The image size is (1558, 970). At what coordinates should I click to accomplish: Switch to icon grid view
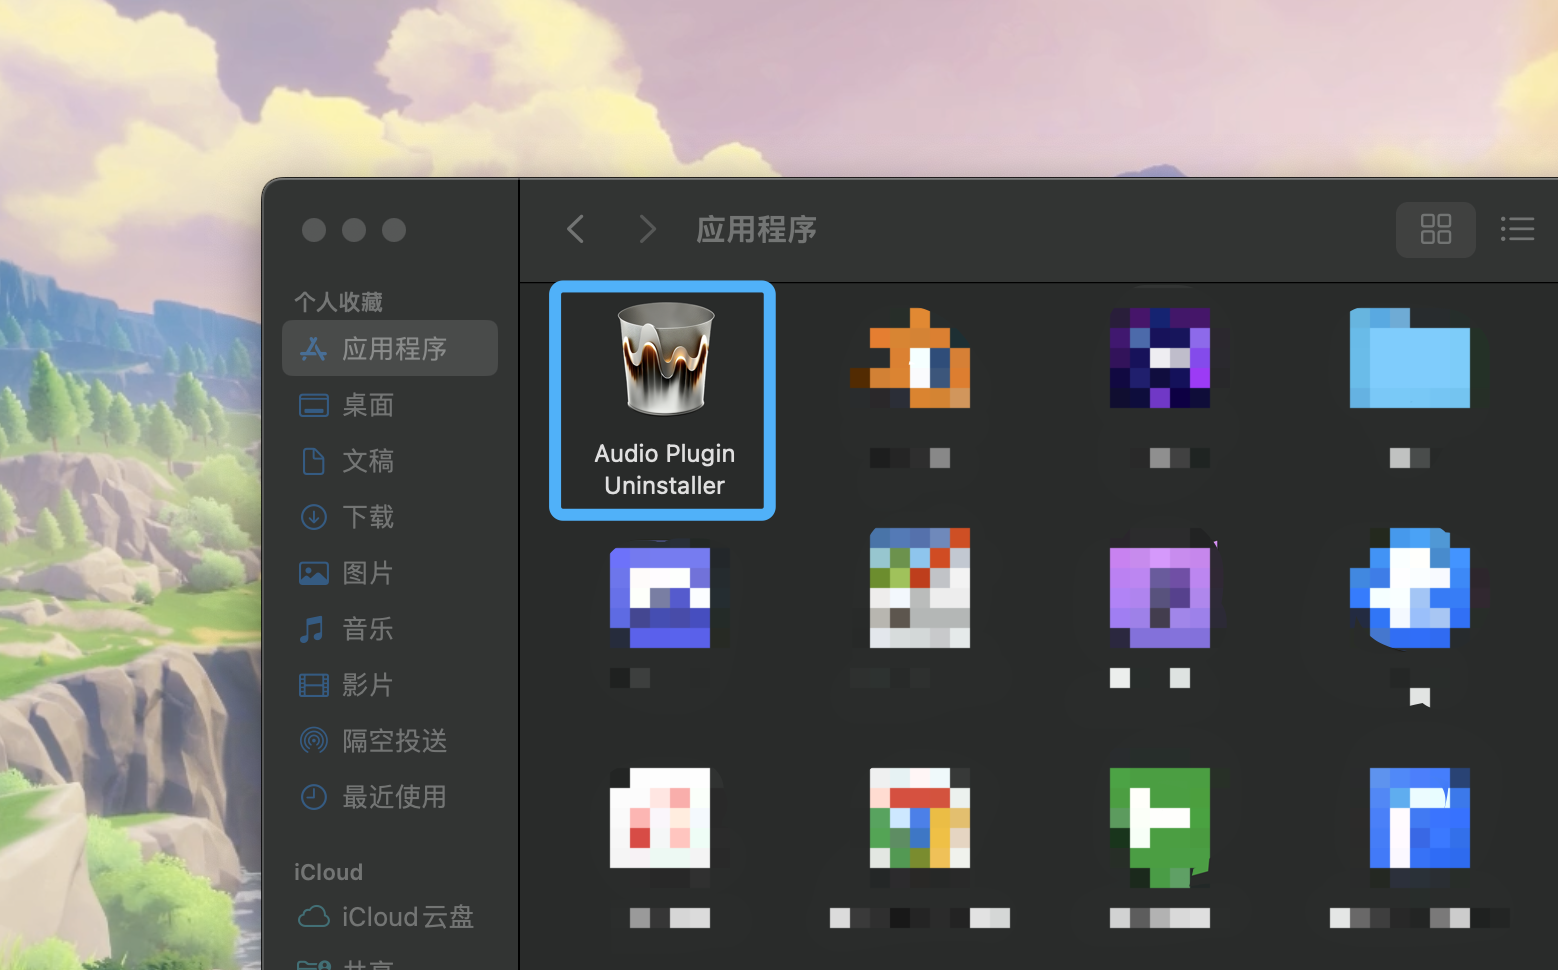tap(1435, 229)
